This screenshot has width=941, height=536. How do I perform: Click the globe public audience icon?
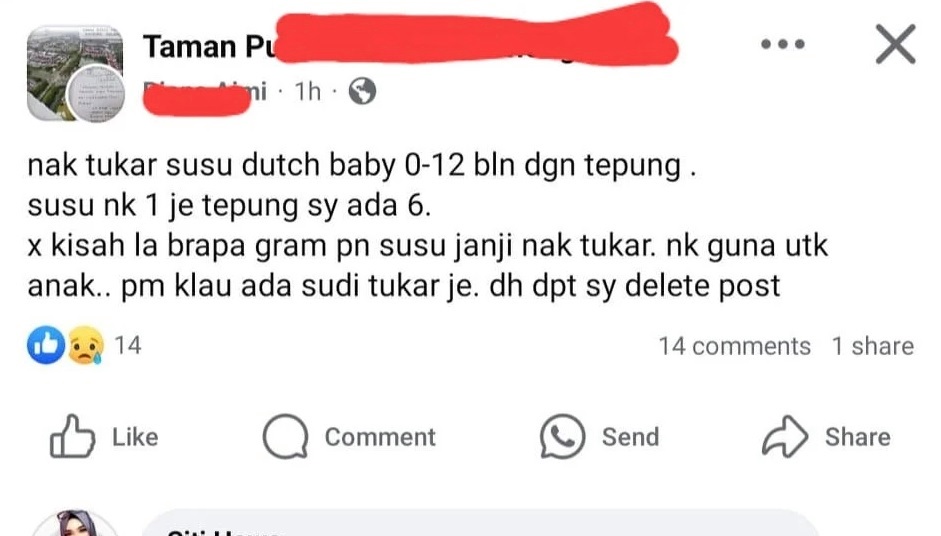point(362,91)
